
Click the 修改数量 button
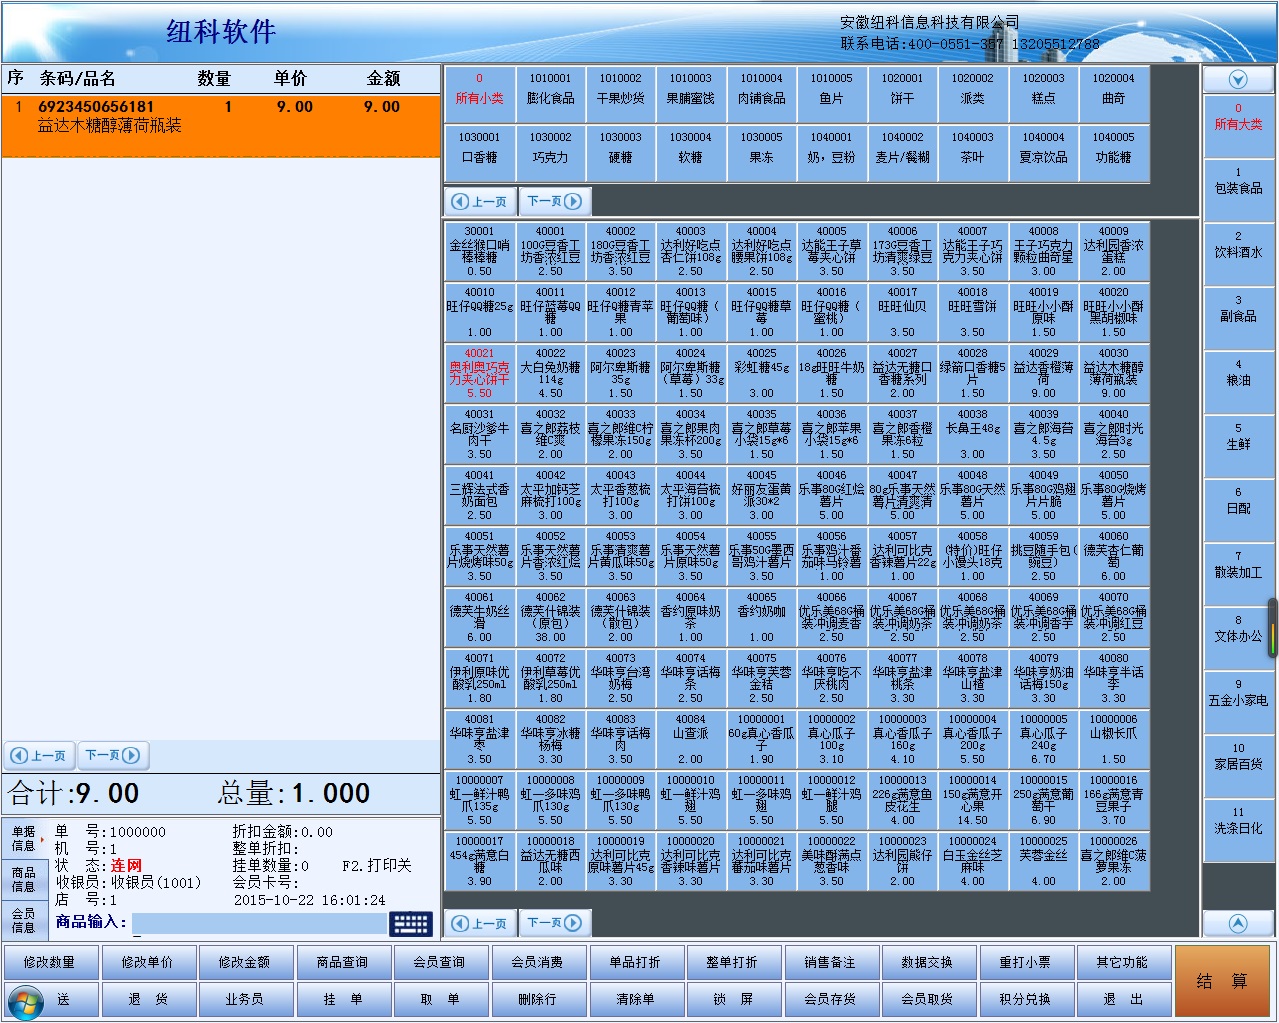click(50, 962)
